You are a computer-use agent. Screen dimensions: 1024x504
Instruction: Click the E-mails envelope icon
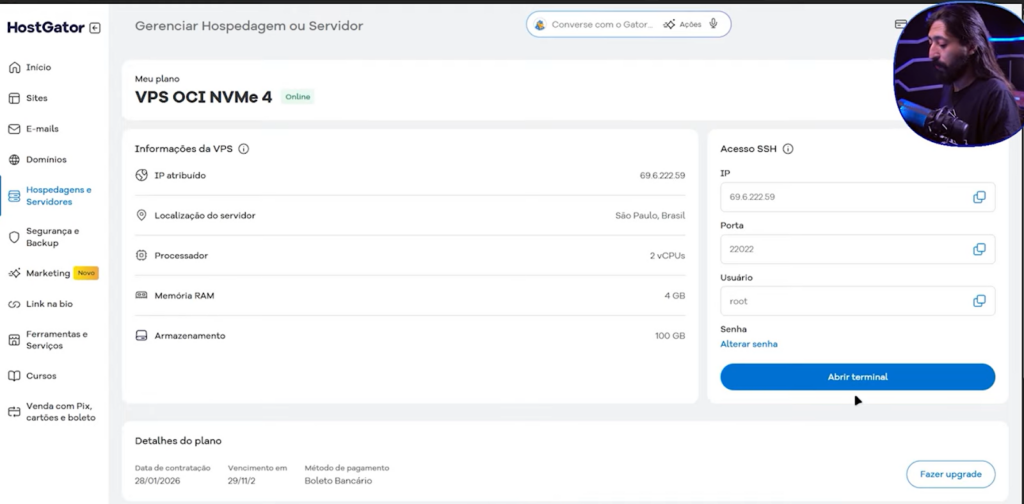point(14,129)
